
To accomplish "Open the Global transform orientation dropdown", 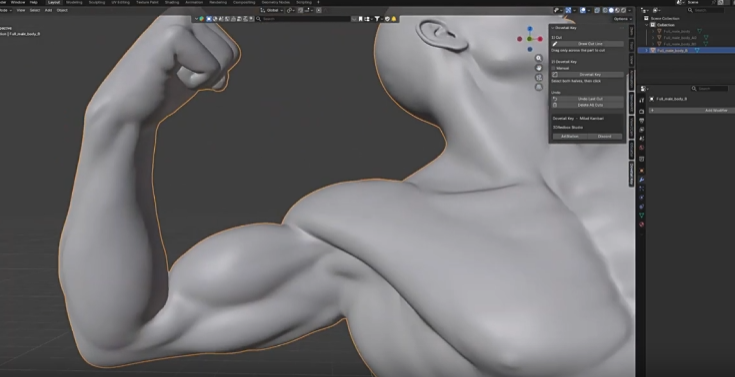I will click(x=272, y=10).
